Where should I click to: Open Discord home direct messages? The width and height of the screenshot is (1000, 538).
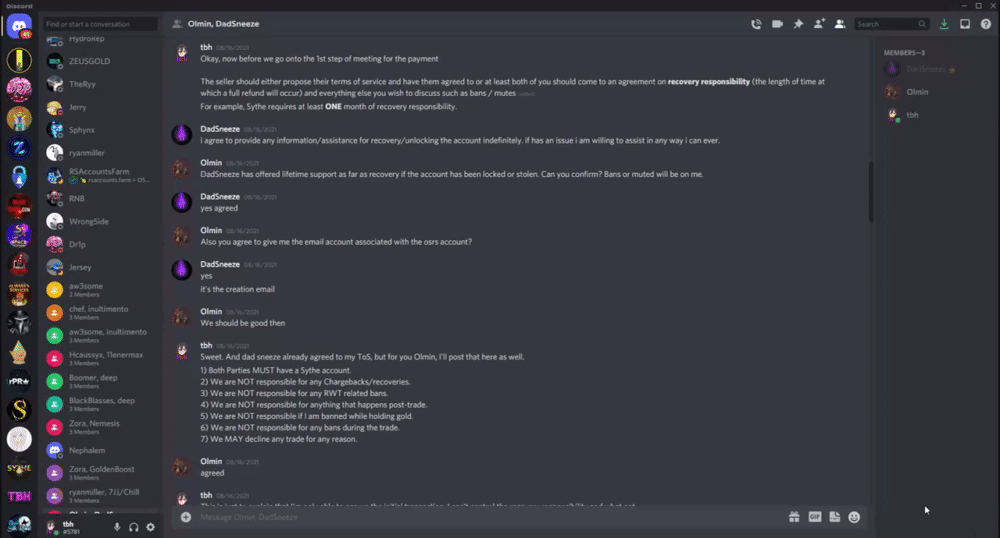19,27
